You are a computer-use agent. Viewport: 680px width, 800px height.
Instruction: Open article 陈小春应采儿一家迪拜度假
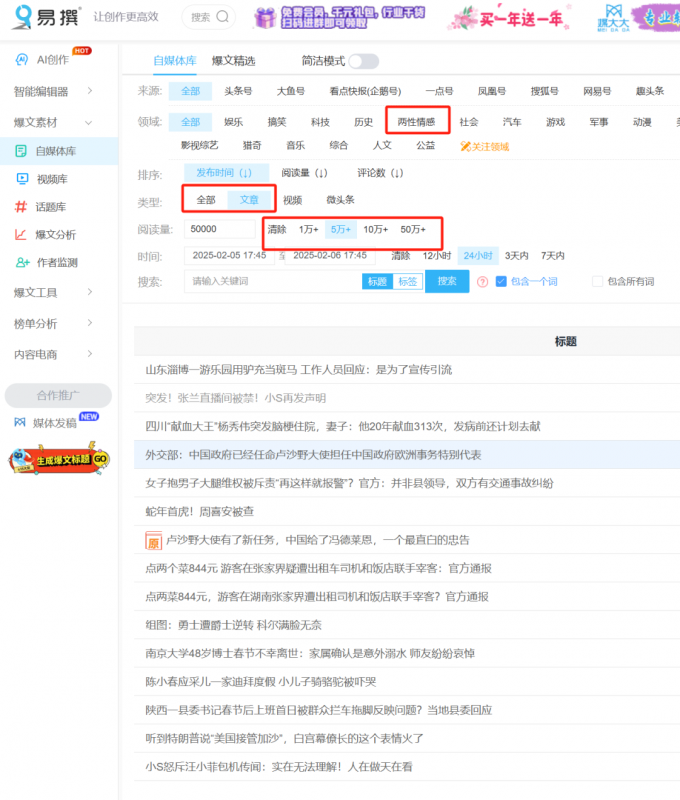(261, 682)
